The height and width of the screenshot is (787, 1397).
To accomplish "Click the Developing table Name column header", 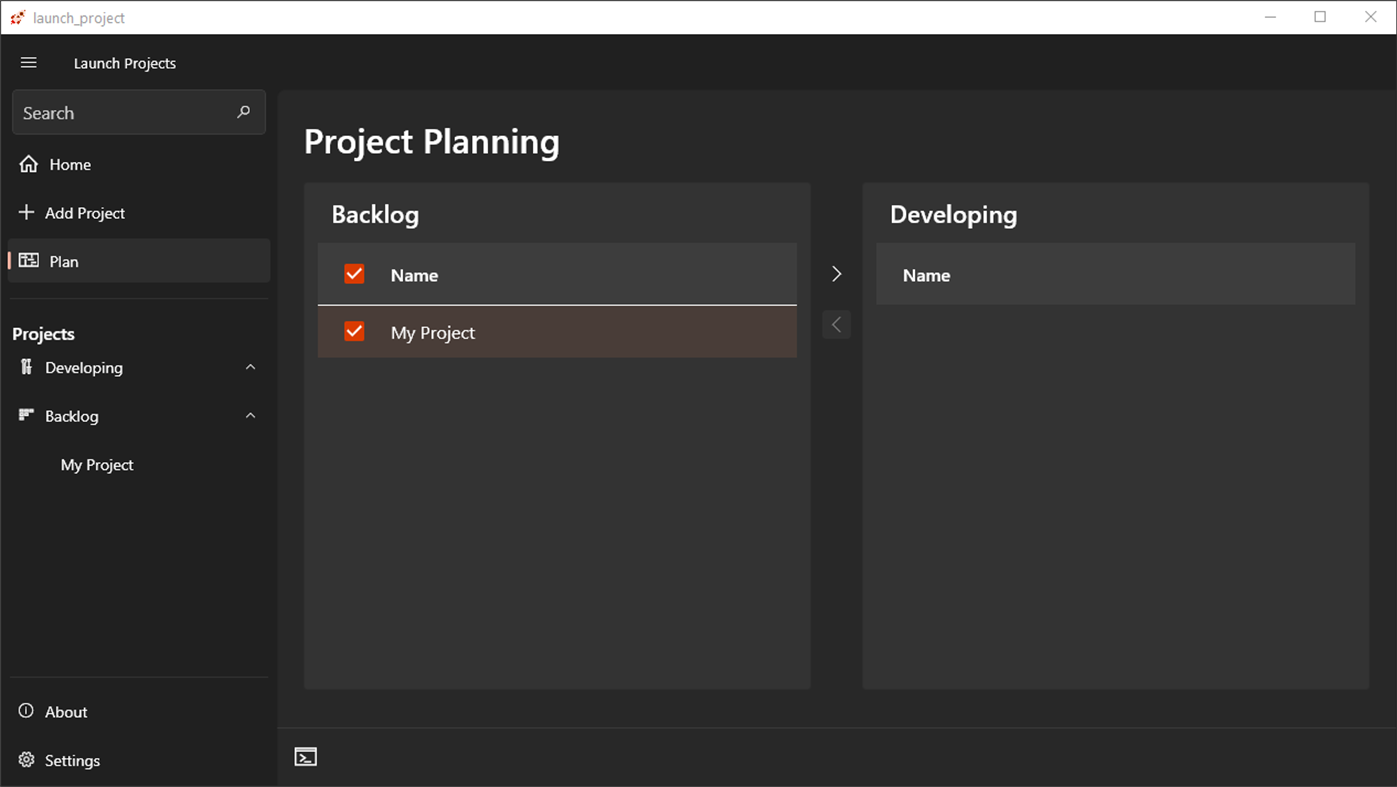I will pos(927,275).
